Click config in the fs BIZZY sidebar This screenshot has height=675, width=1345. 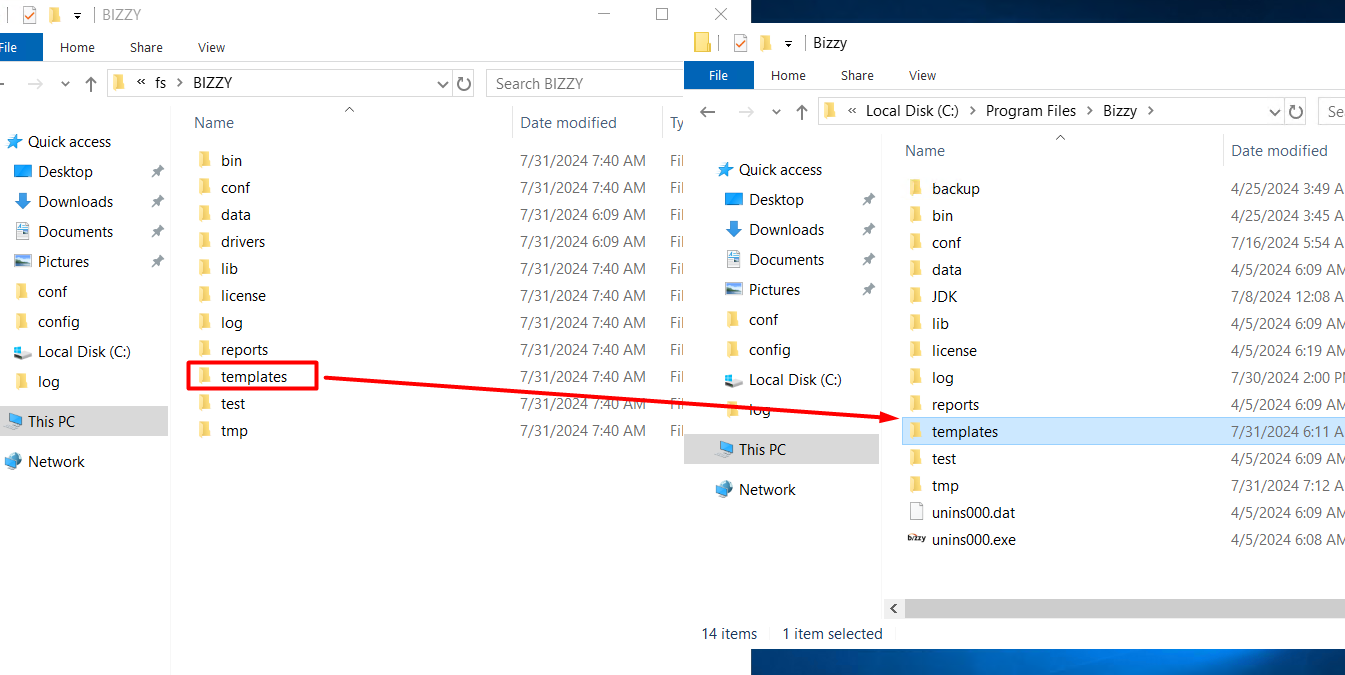tap(59, 322)
